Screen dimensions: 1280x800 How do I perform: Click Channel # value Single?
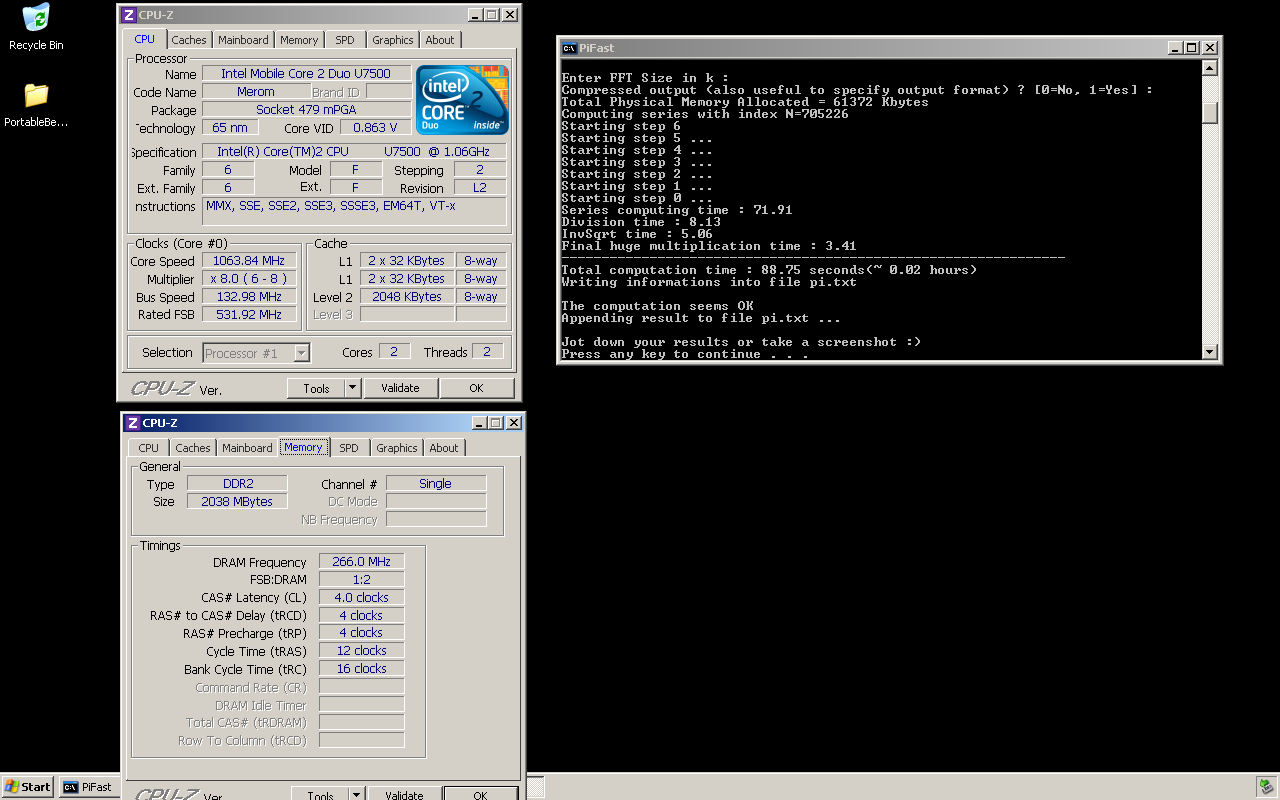pos(436,484)
